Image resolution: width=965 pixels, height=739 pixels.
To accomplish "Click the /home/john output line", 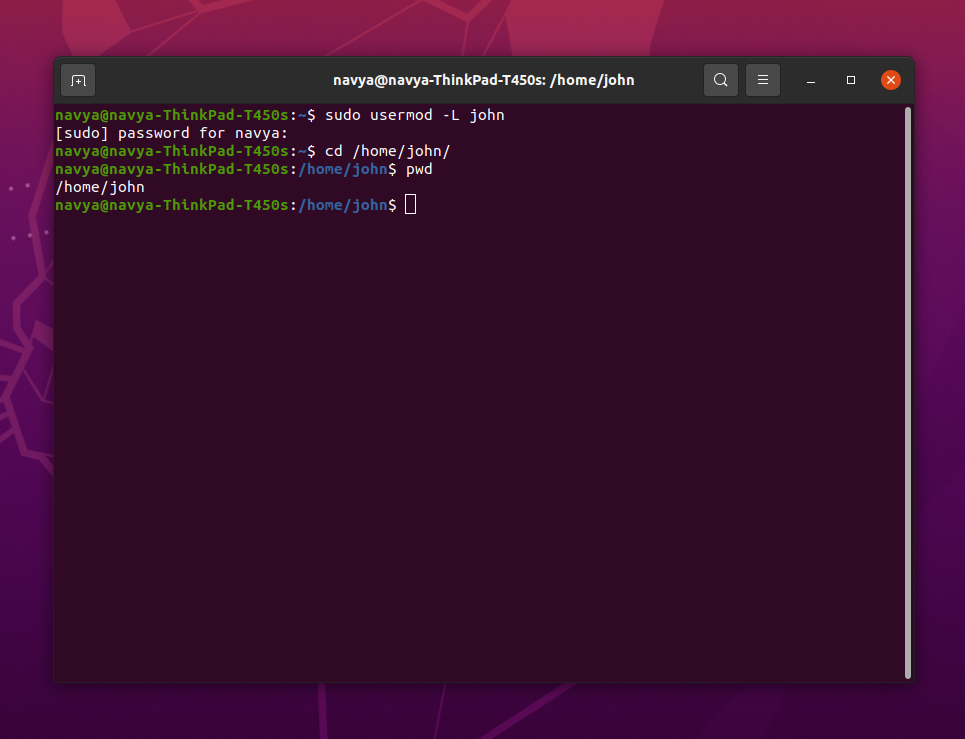I will (99, 186).
